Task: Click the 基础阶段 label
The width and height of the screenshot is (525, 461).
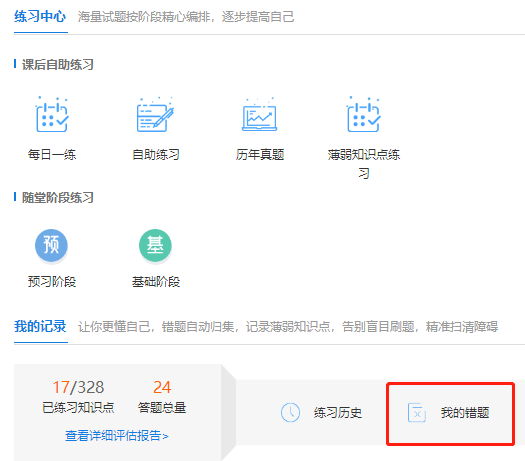Action: pos(156,282)
